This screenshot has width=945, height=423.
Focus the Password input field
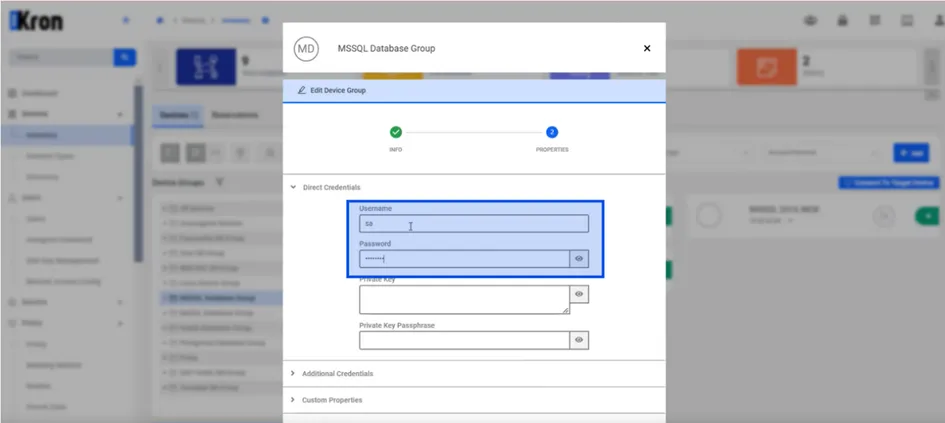coord(464,259)
